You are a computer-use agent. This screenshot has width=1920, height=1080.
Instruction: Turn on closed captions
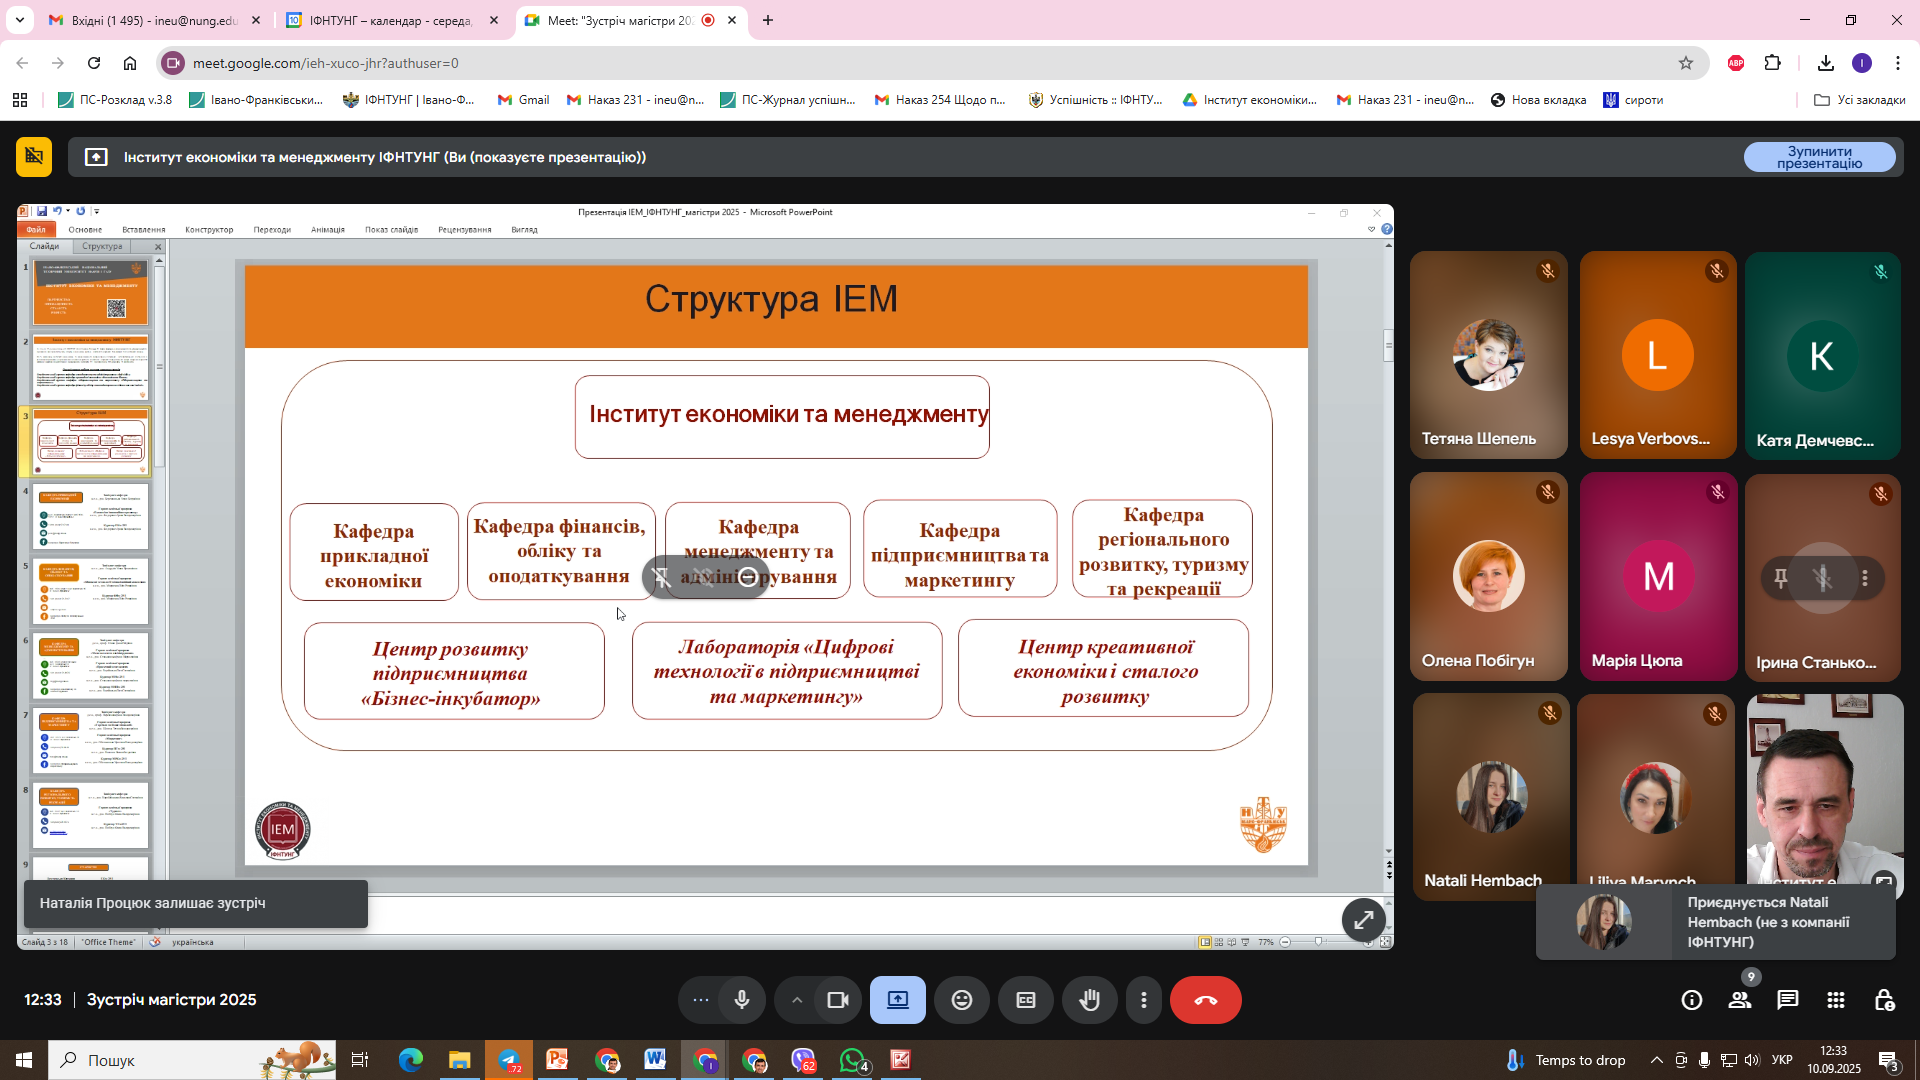[x=1026, y=1000]
